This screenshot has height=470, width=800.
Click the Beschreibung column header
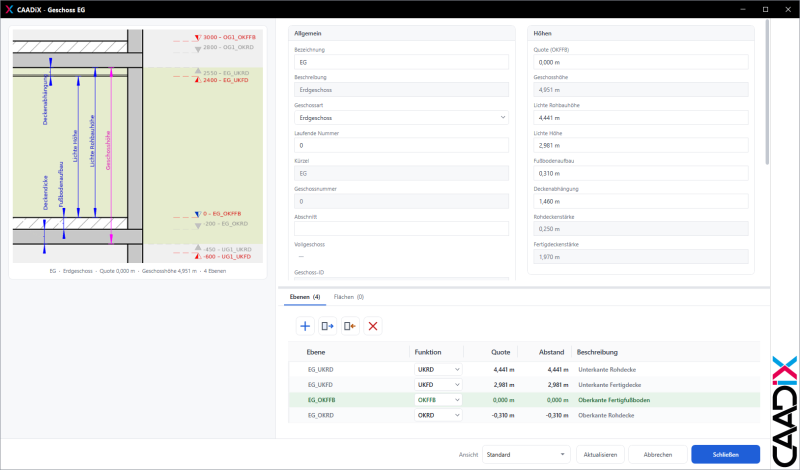click(x=597, y=352)
